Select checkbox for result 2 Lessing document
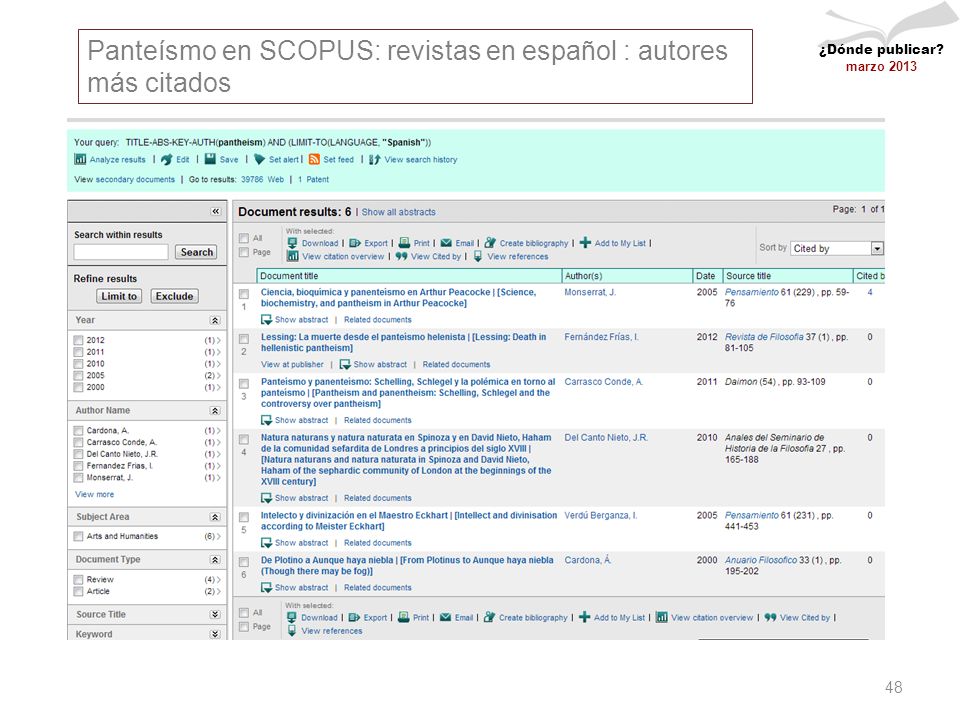This screenshot has width=960, height=720. coord(244,339)
